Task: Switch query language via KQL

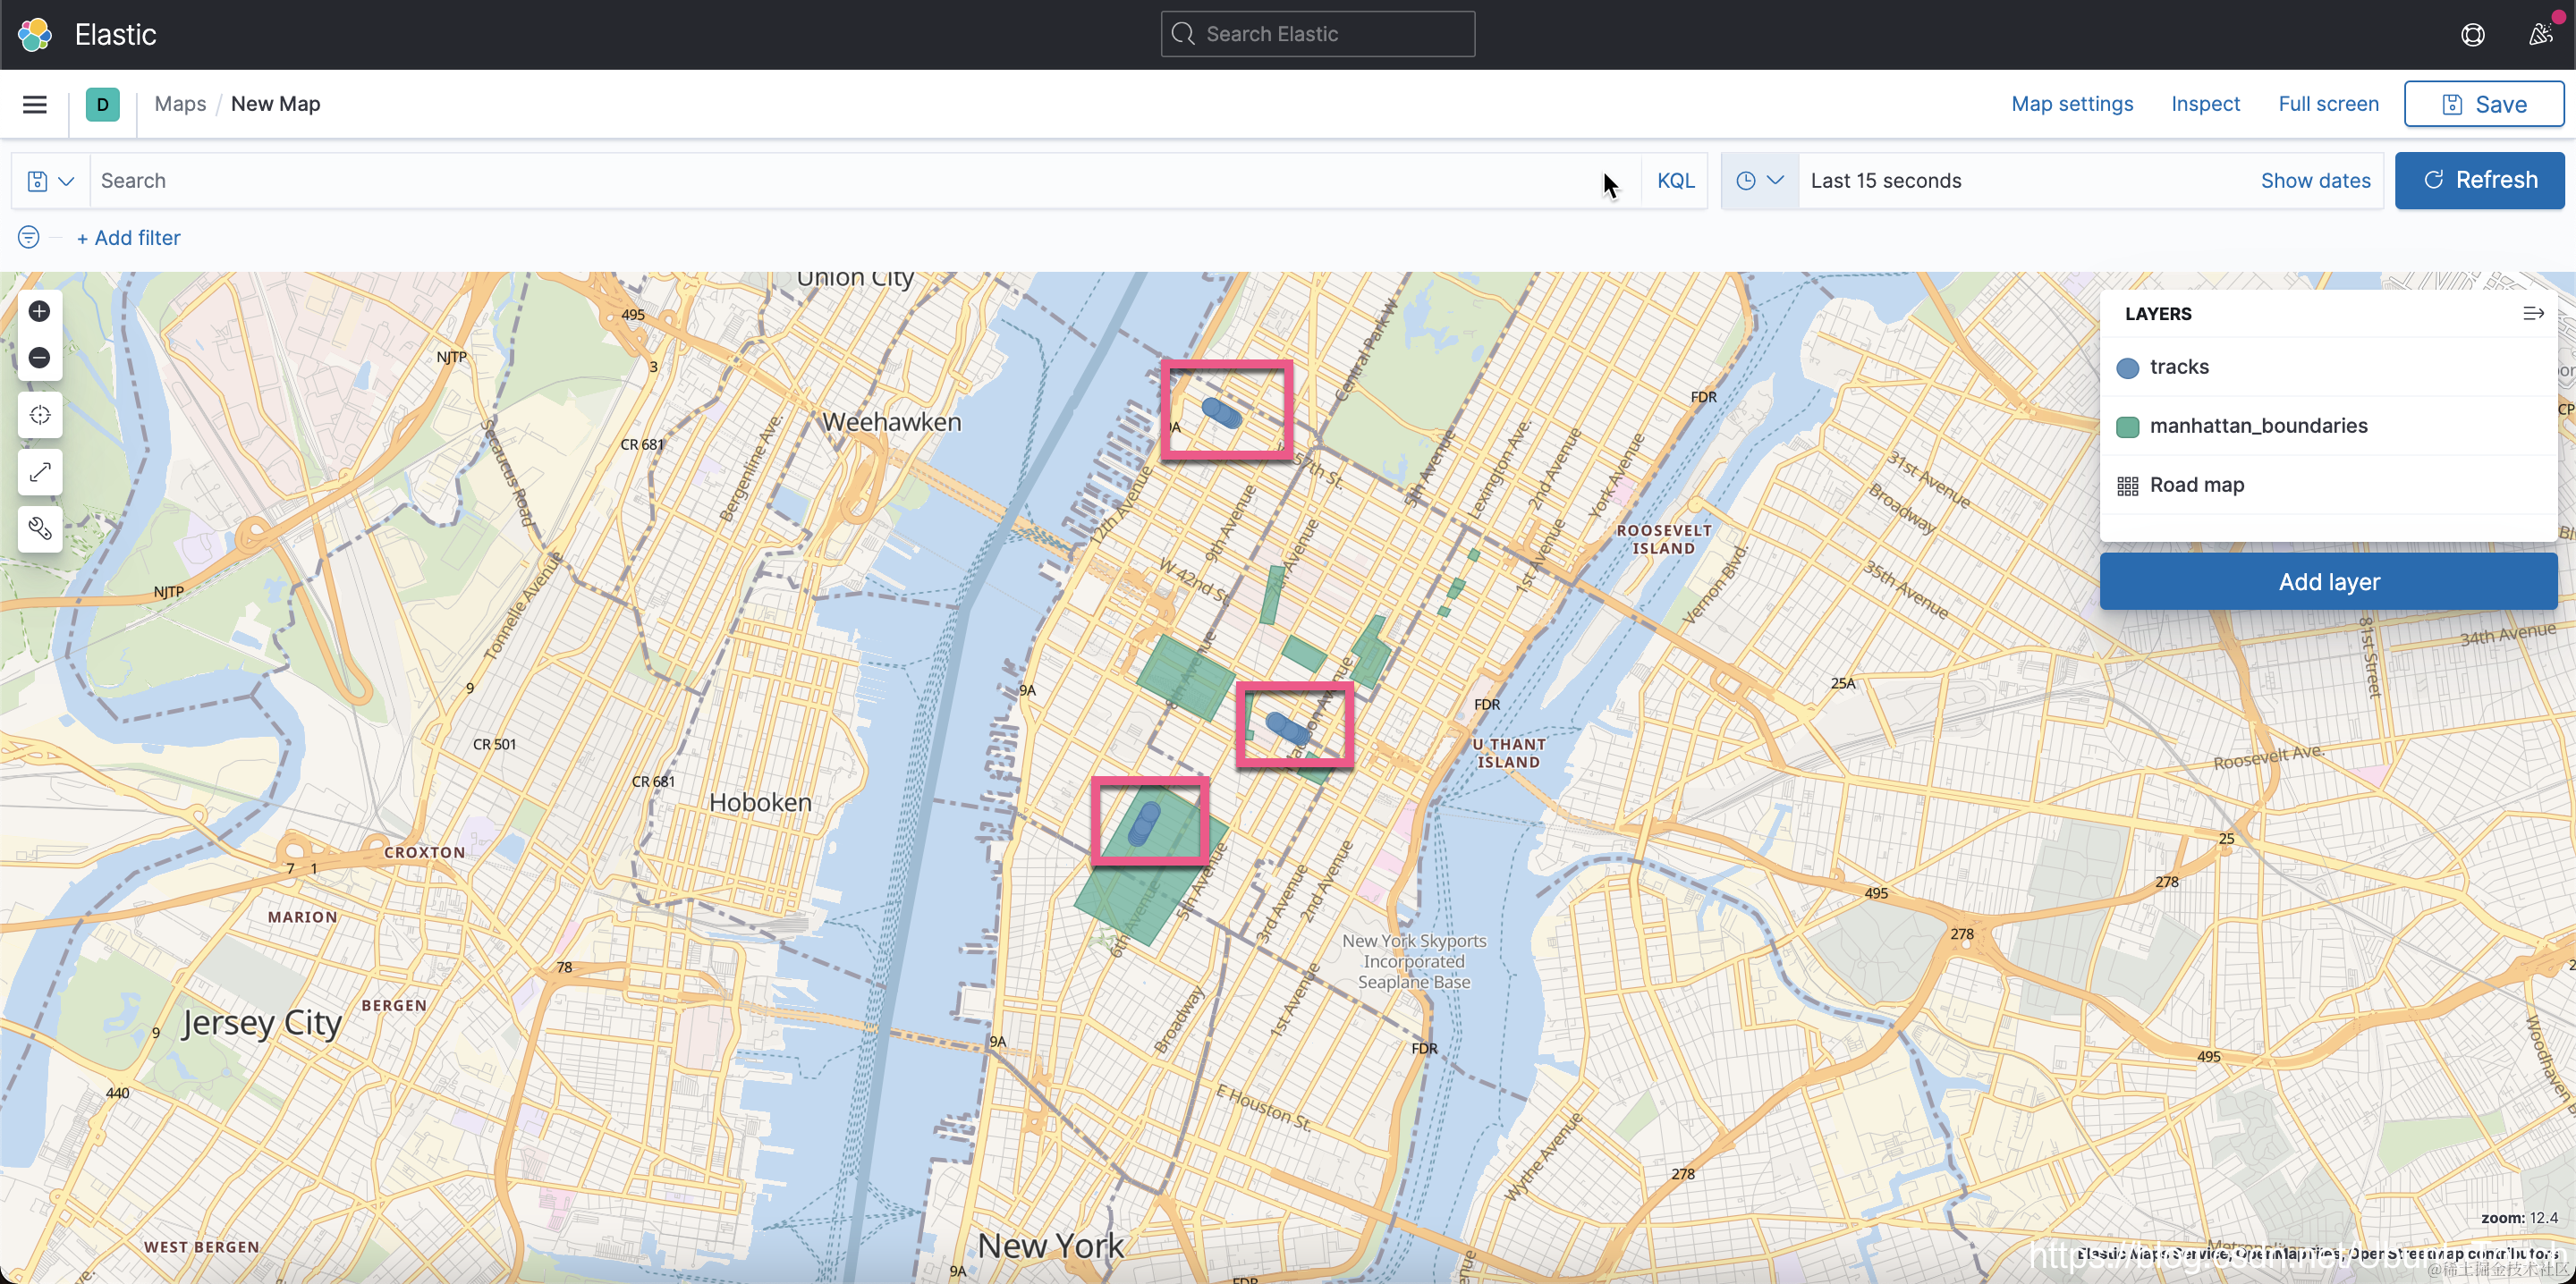Action: (1675, 181)
